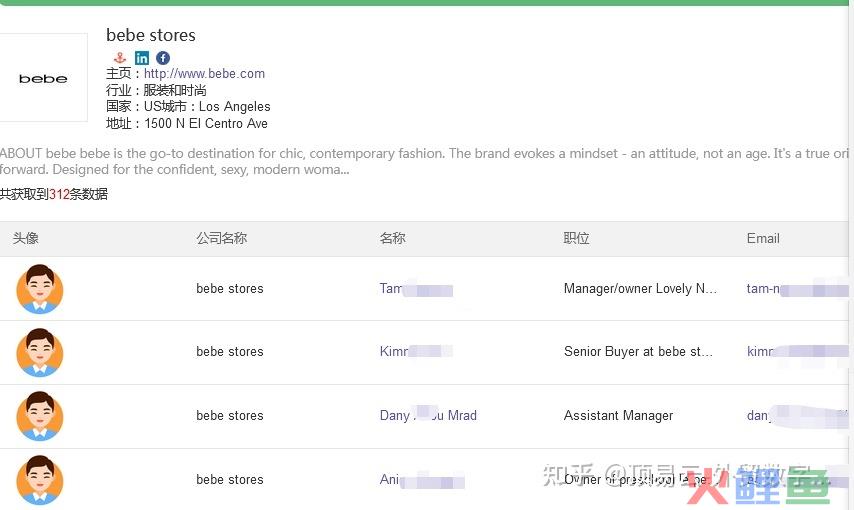This screenshot has height=510, width=854.
Task: Open the email link starting with tam-n
Action: pos(797,289)
